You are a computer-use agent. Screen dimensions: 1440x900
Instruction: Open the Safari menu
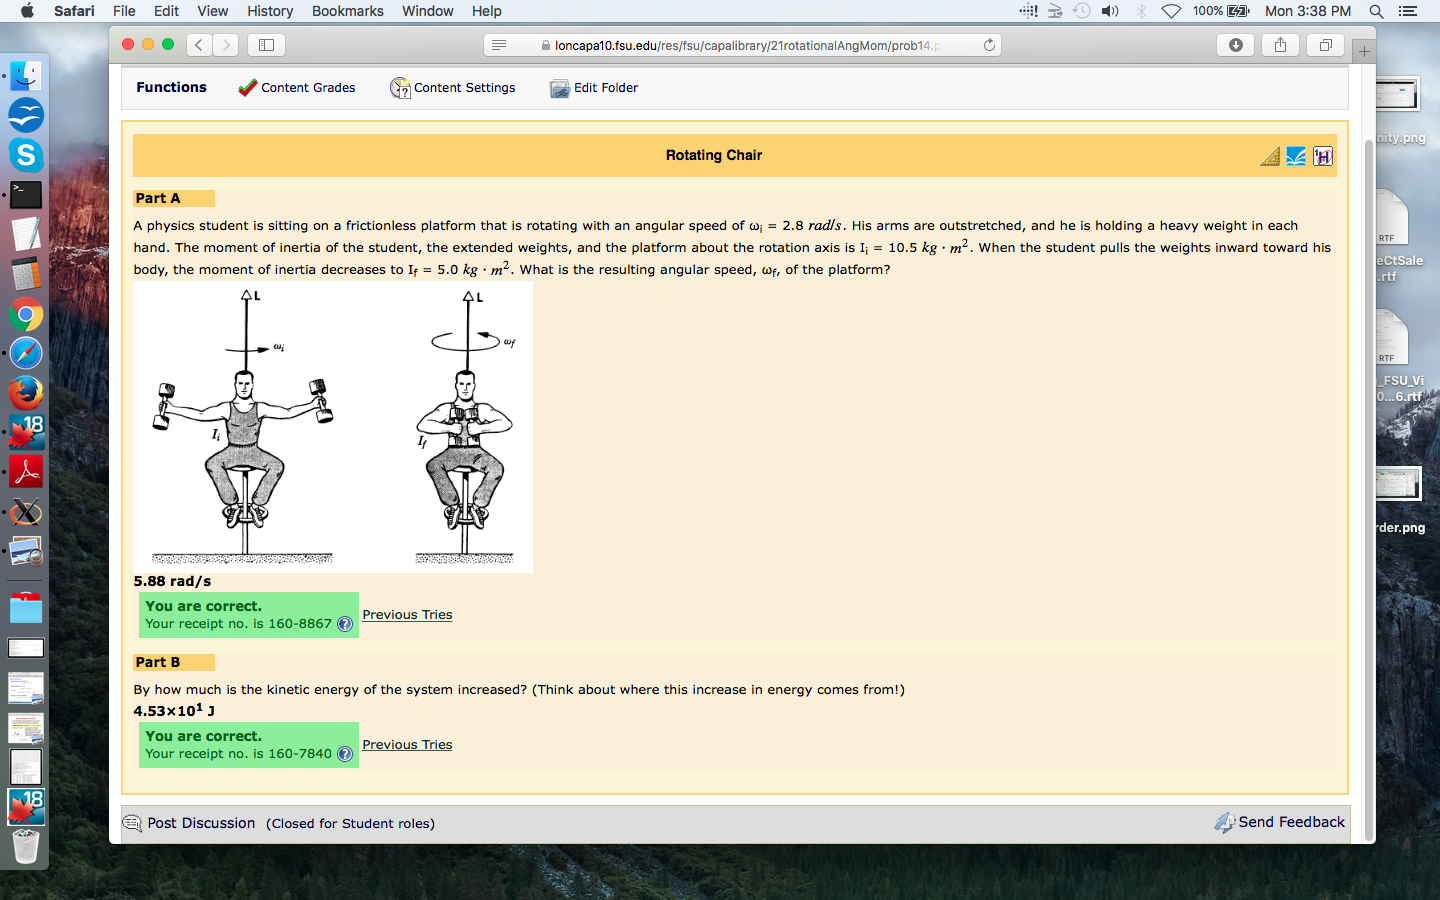point(74,11)
